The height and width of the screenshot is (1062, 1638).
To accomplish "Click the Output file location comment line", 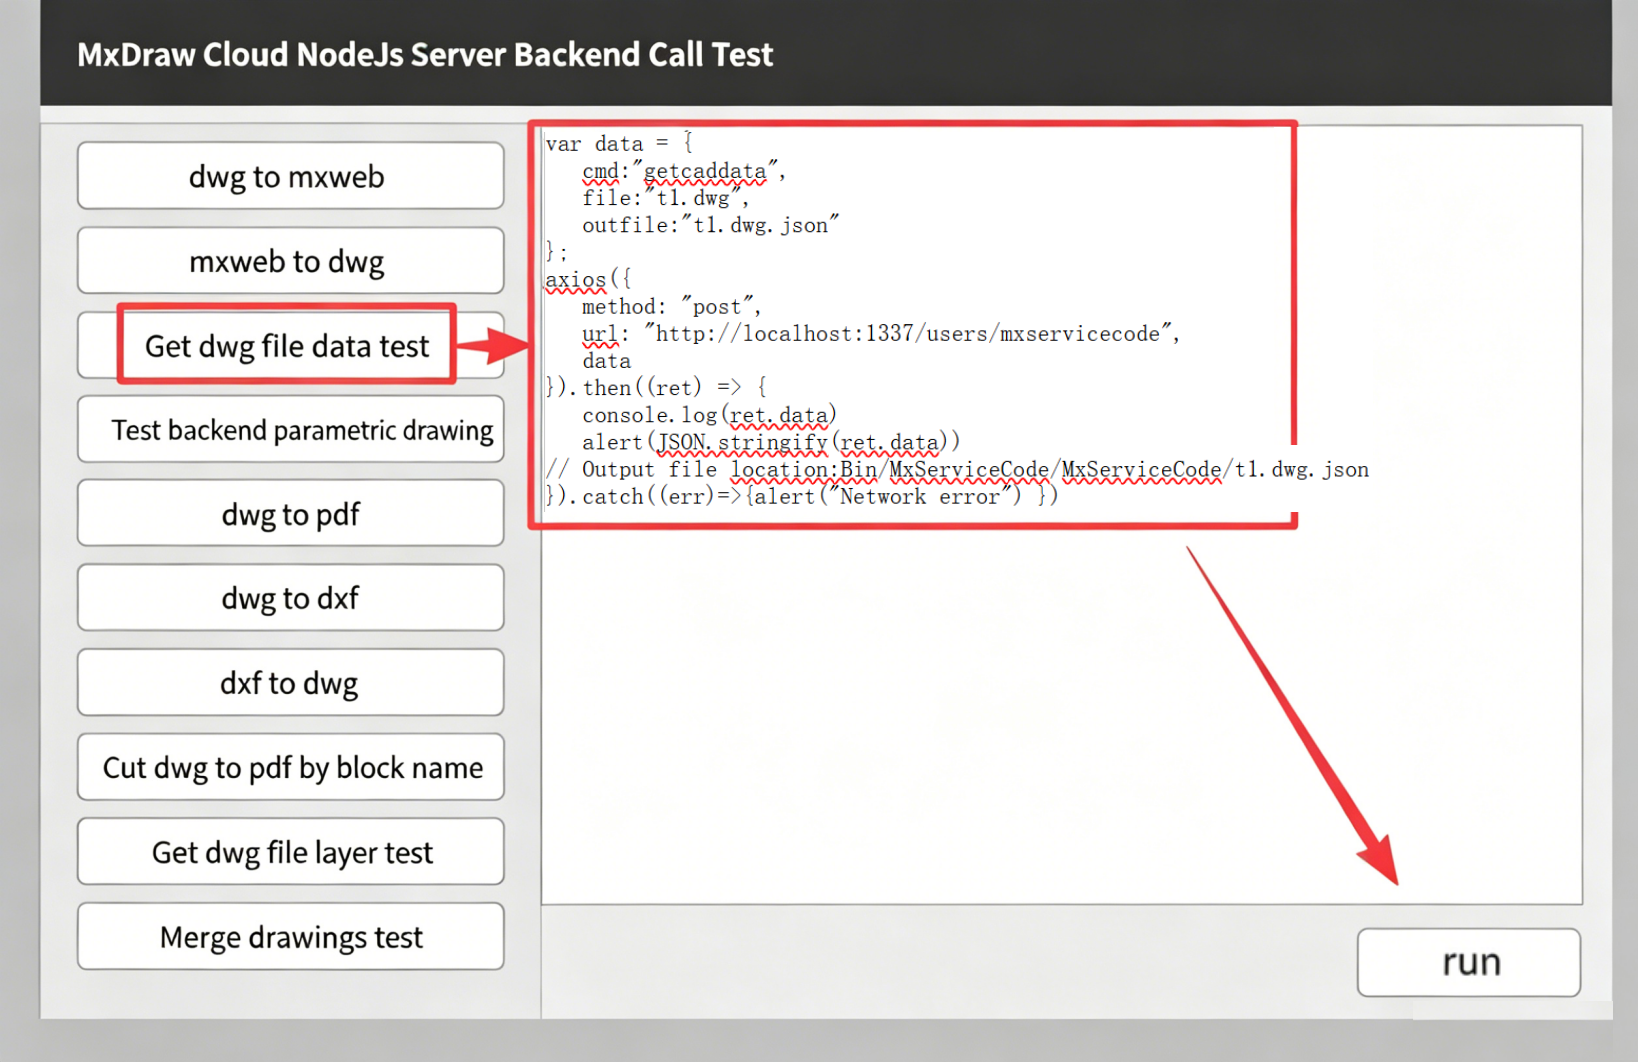I will click(x=957, y=470).
